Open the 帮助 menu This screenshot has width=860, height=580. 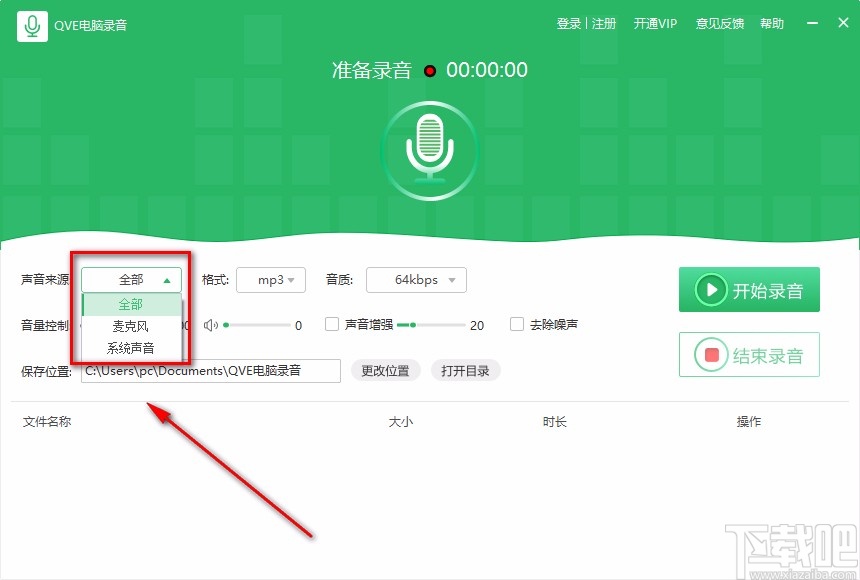772,23
